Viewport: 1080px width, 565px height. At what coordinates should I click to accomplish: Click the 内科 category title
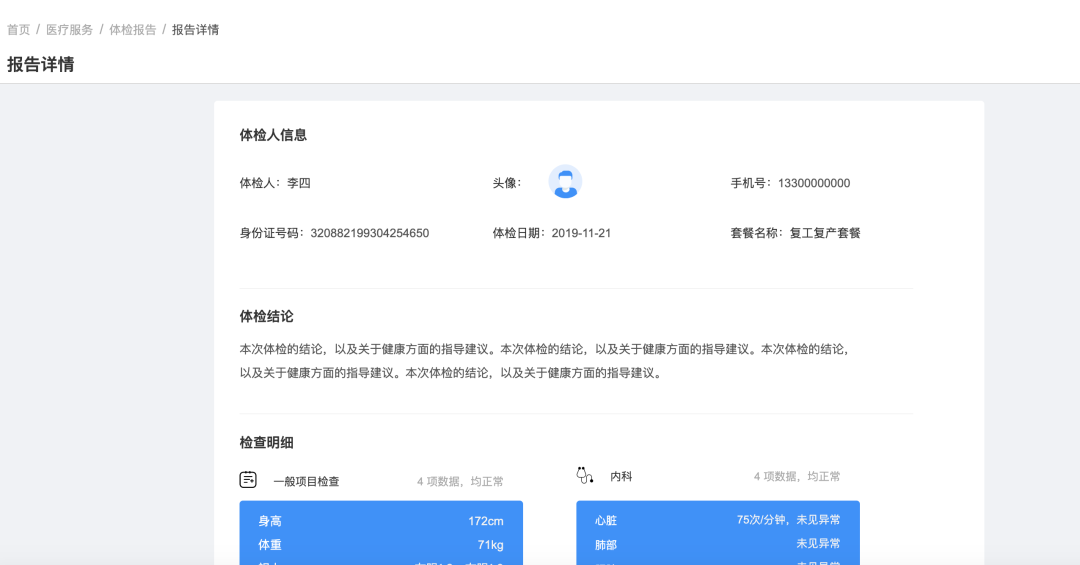click(x=621, y=477)
